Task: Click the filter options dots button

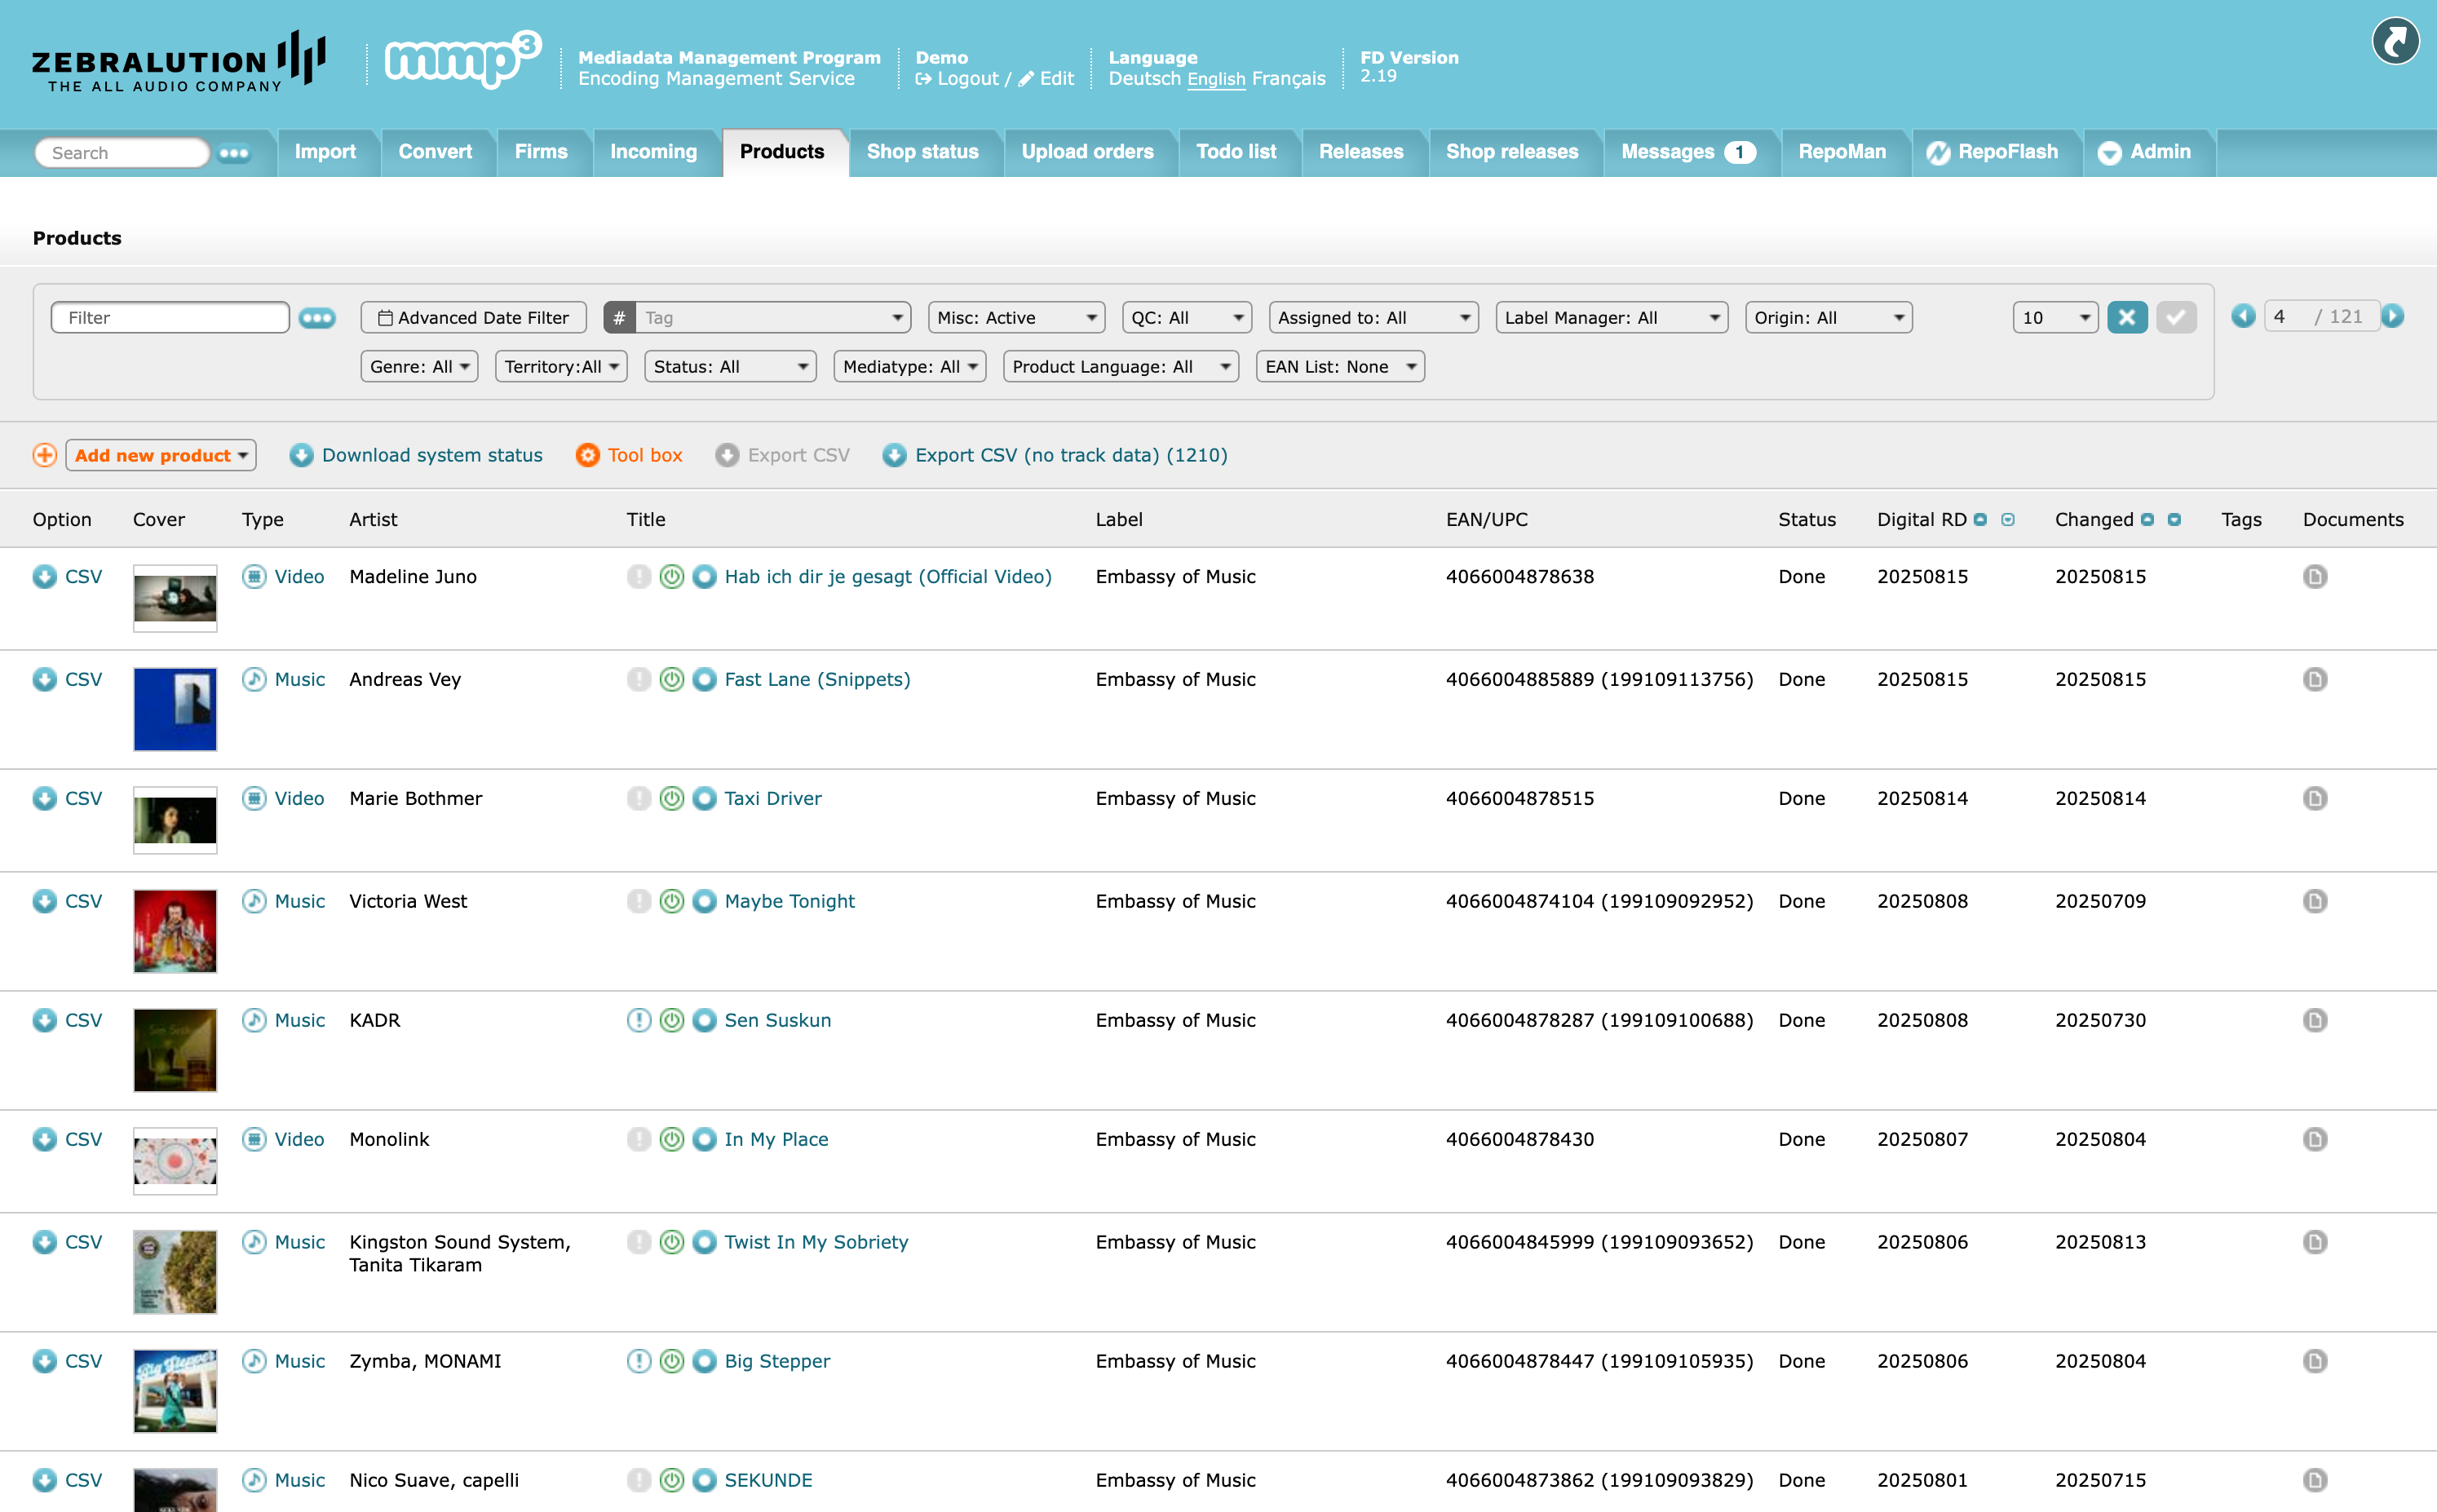Action: [x=317, y=318]
